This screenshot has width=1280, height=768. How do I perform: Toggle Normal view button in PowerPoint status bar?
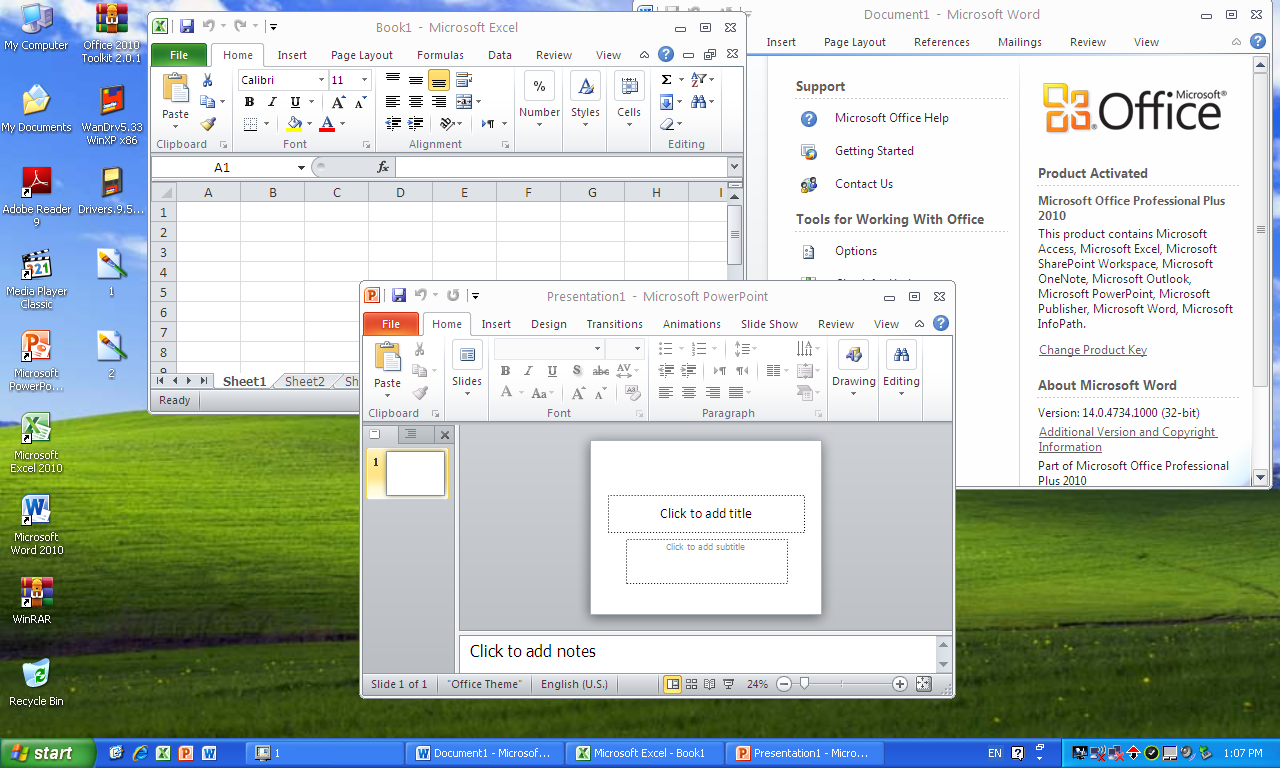672,684
